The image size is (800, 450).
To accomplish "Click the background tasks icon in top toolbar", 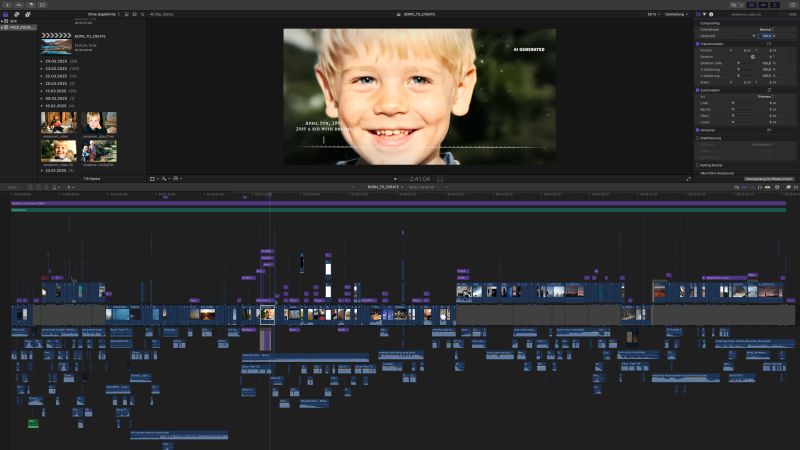I will 31,5.
